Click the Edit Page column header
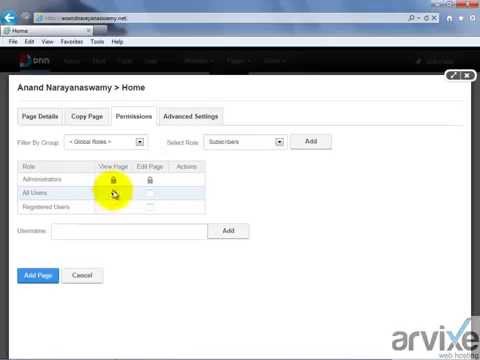 pyautogui.click(x=150, y=166)
